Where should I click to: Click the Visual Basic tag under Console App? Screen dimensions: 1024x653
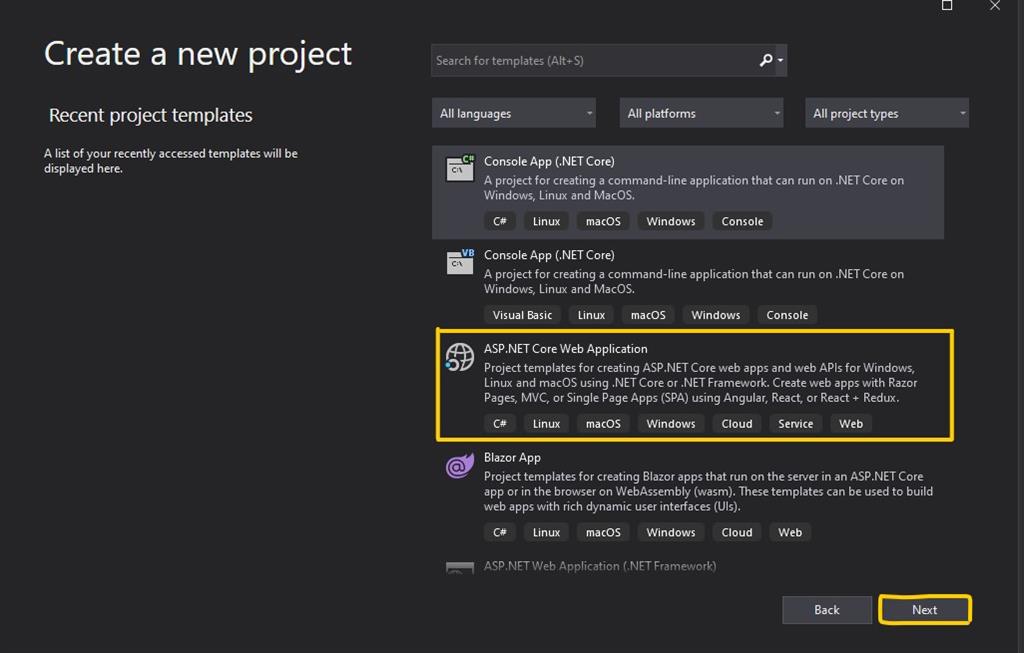(x=522, y=314)
